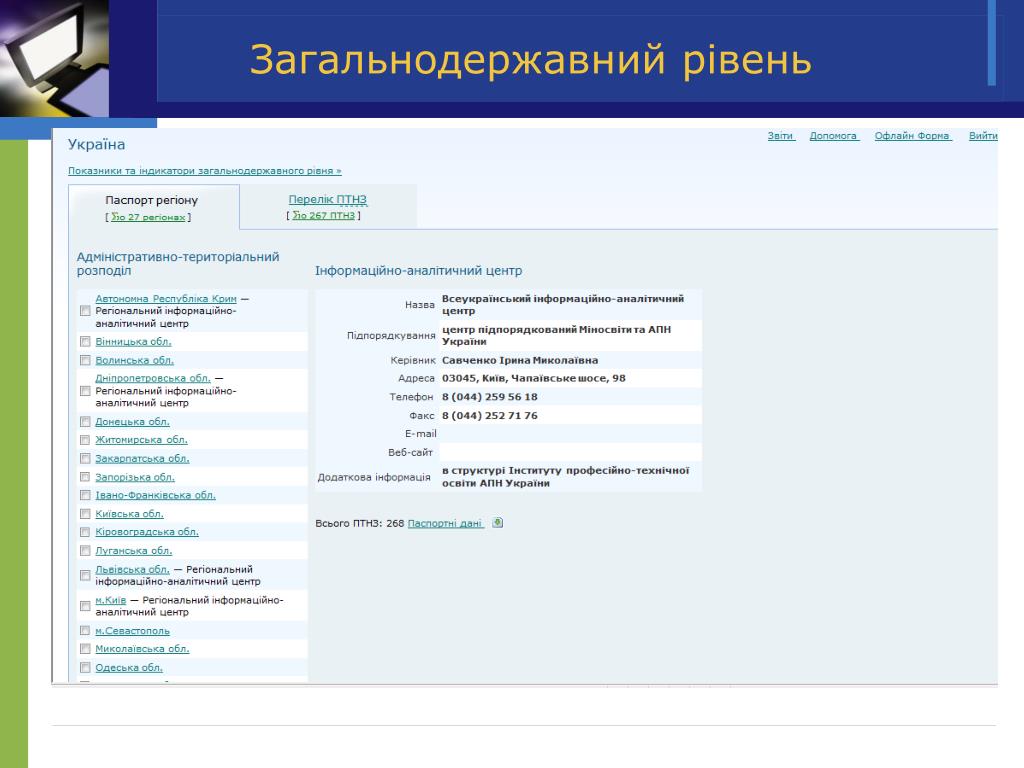Image resolution: width=1024 pixels, height=768 pixels.
Task: Tick the Луганська обл. checkbox
Action: tap(85, 551)
